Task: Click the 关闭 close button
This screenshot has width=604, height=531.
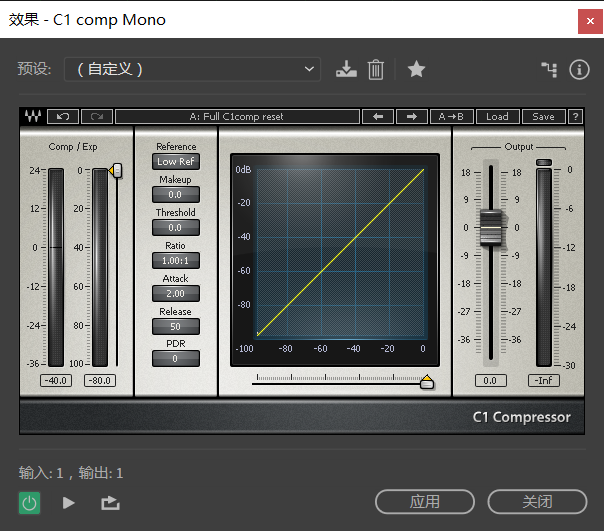Action: pyautogui.click(x=537, y=502)
